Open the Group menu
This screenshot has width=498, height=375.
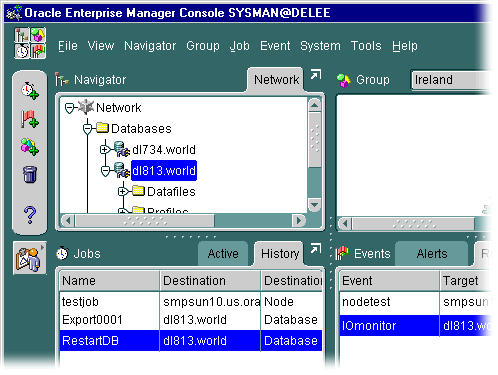pyautogui.click(x=203, y=46)
